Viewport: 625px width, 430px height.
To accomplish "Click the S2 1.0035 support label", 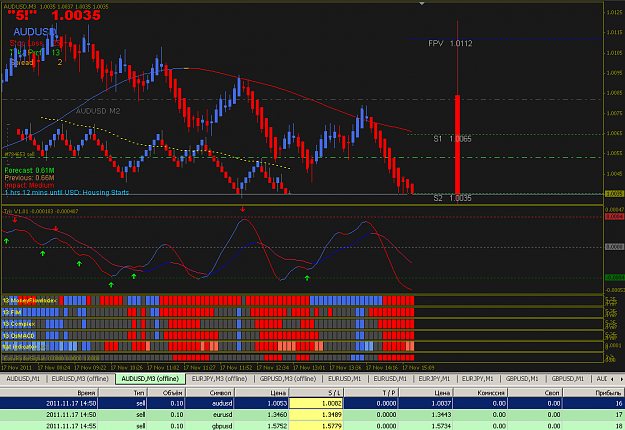I will (x=452, y=198).
